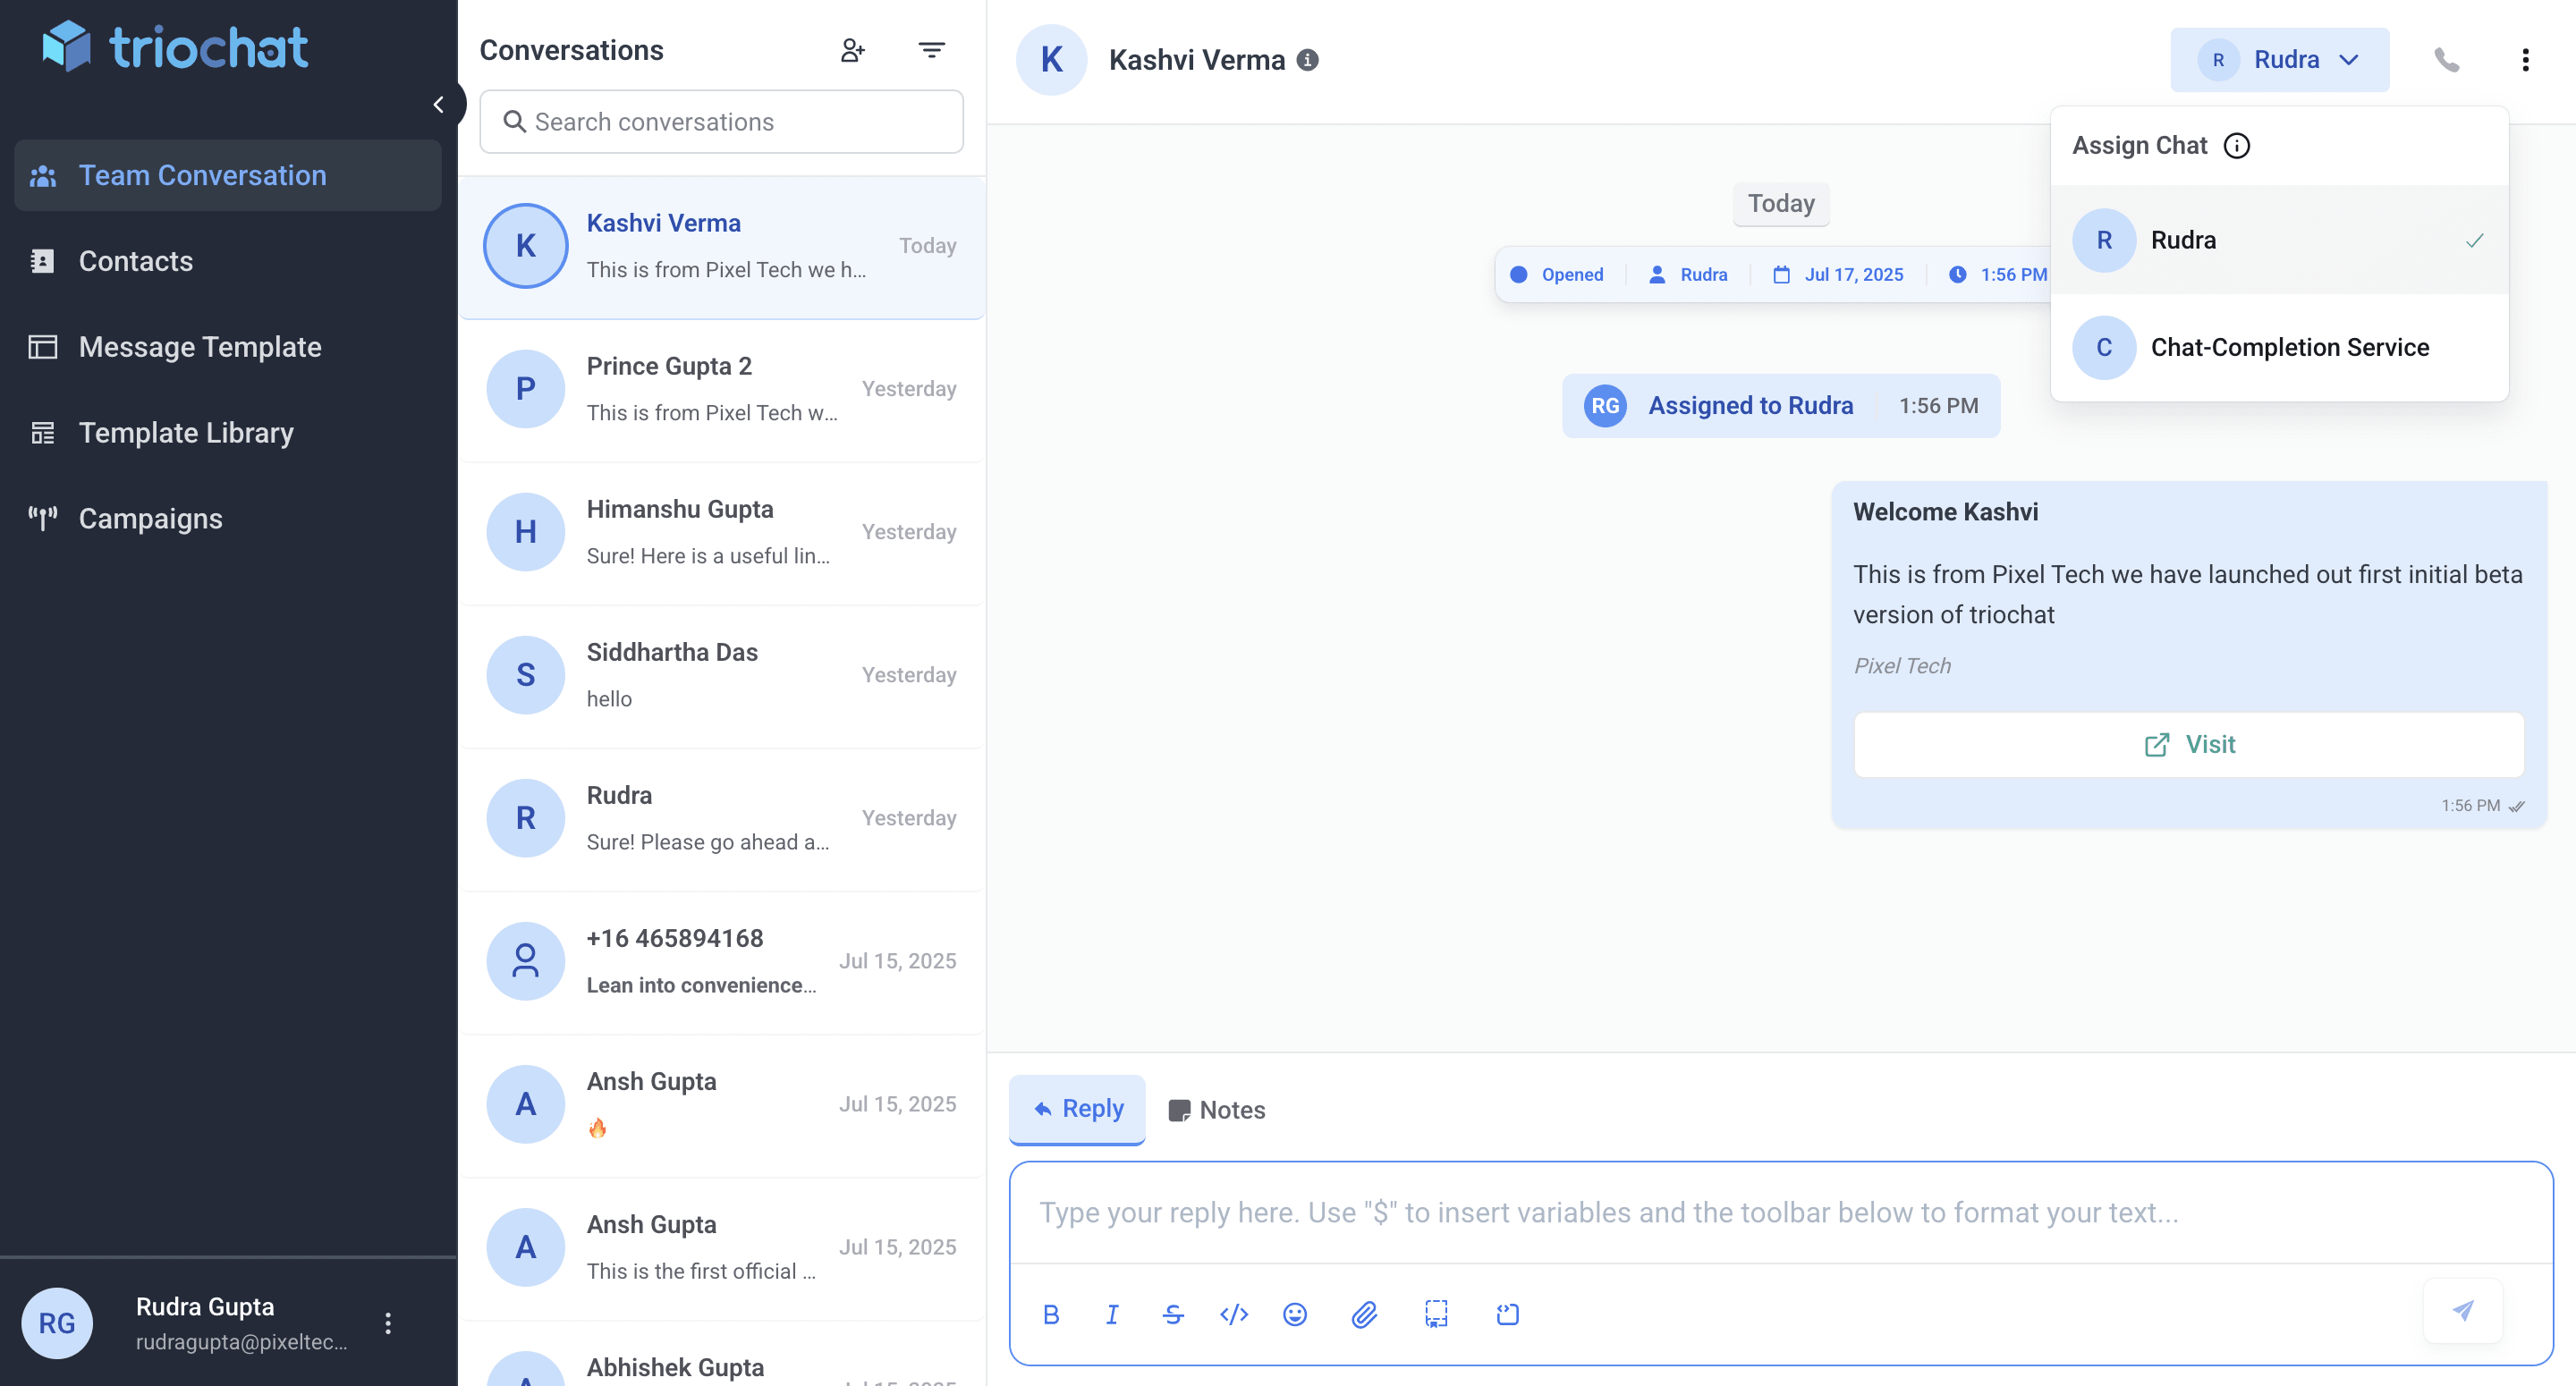Send the reply with the send icon
The image size is (2576, 1386).
coord(2462,1311)
